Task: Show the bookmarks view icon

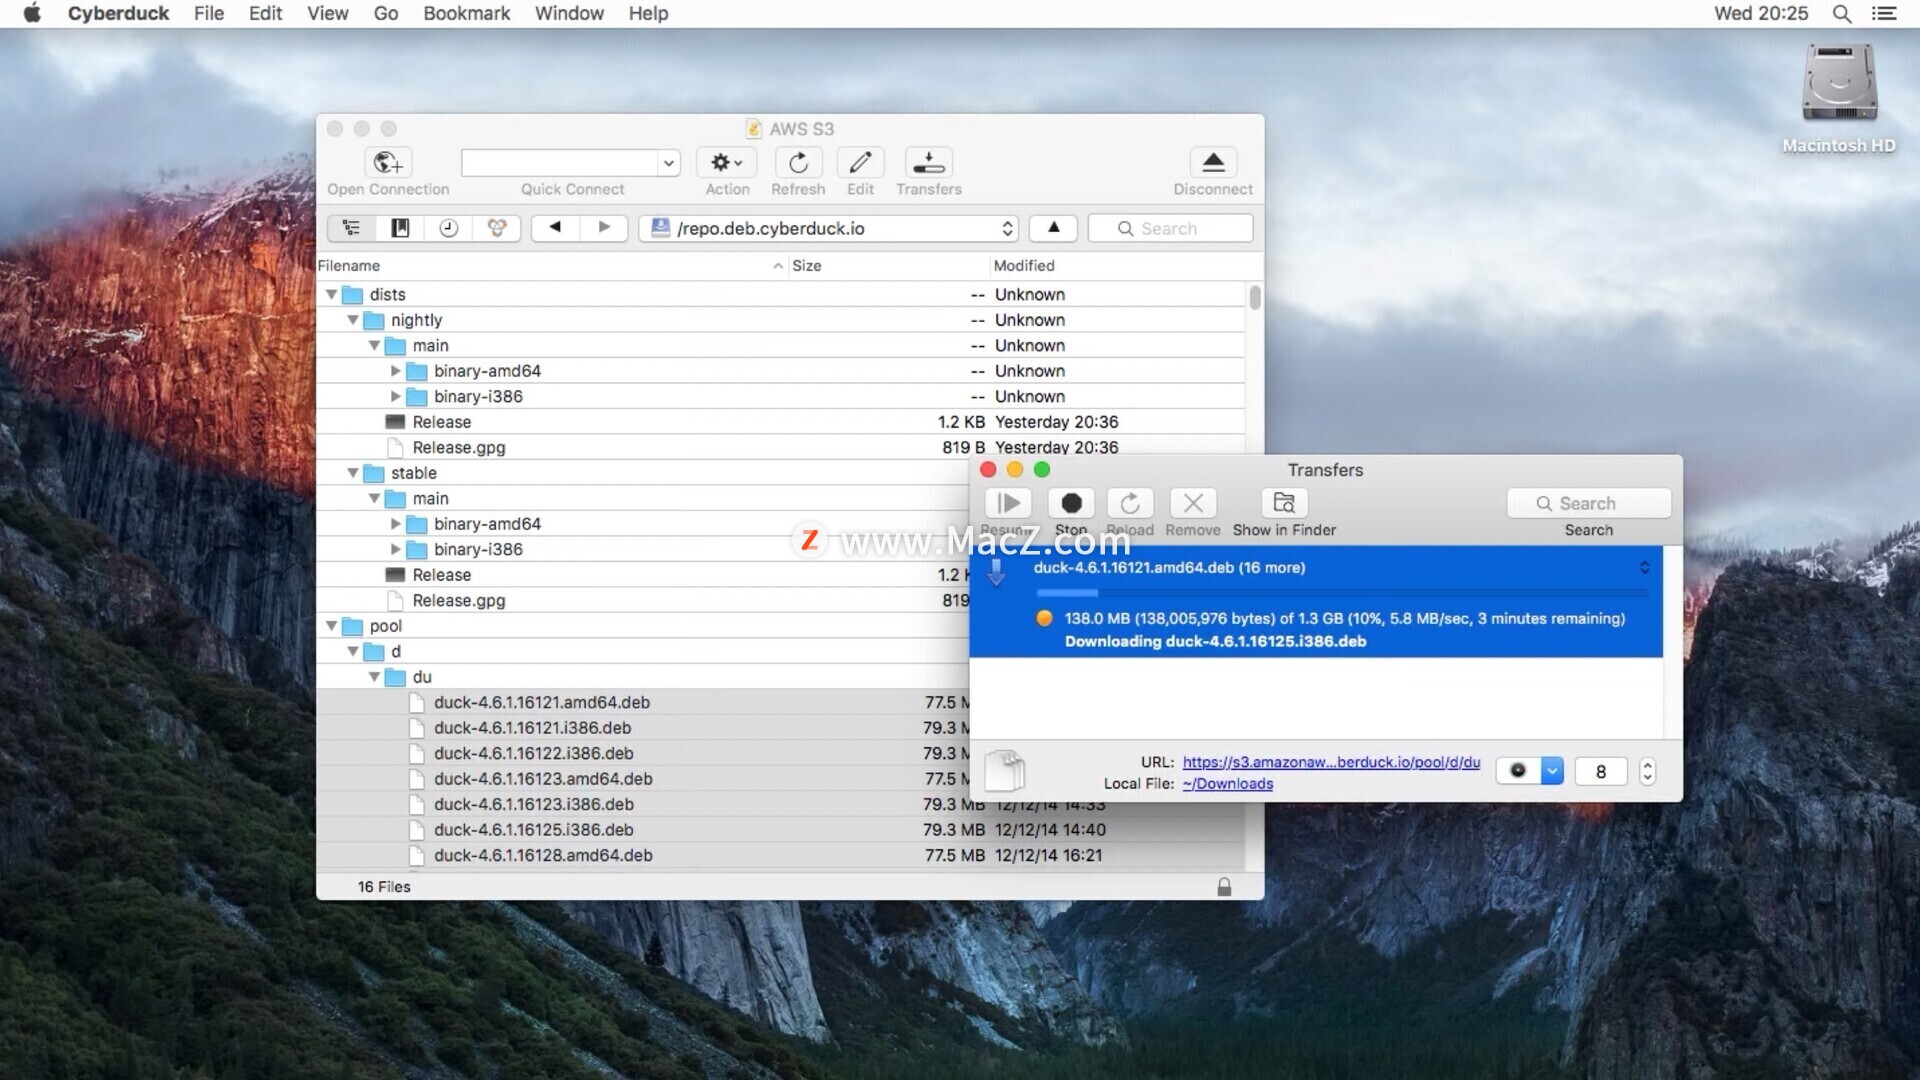Action: 400,228
